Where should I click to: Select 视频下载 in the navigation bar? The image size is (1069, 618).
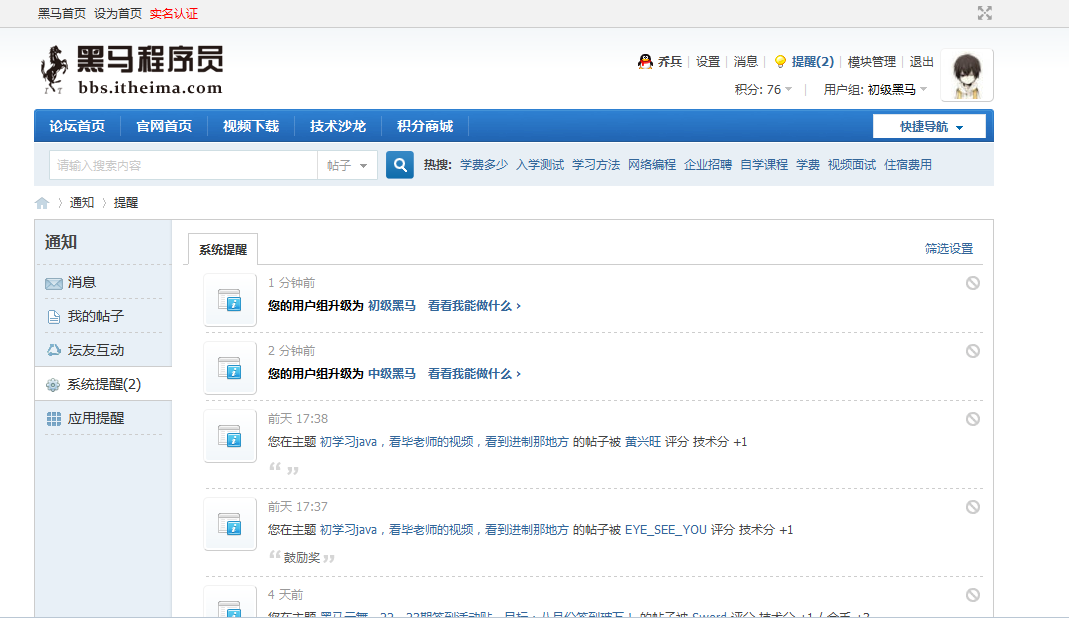(250, 126)
